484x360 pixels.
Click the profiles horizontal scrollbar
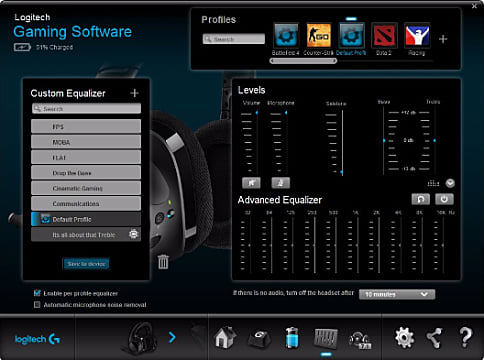pyautogui.click(x=303, y=61)
